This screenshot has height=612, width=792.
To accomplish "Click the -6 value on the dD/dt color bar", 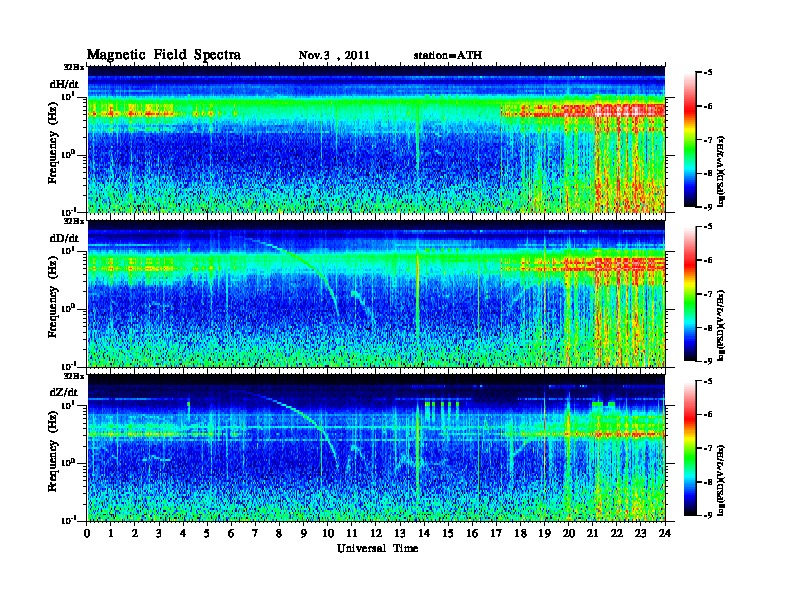I will (x=708, y=260).
